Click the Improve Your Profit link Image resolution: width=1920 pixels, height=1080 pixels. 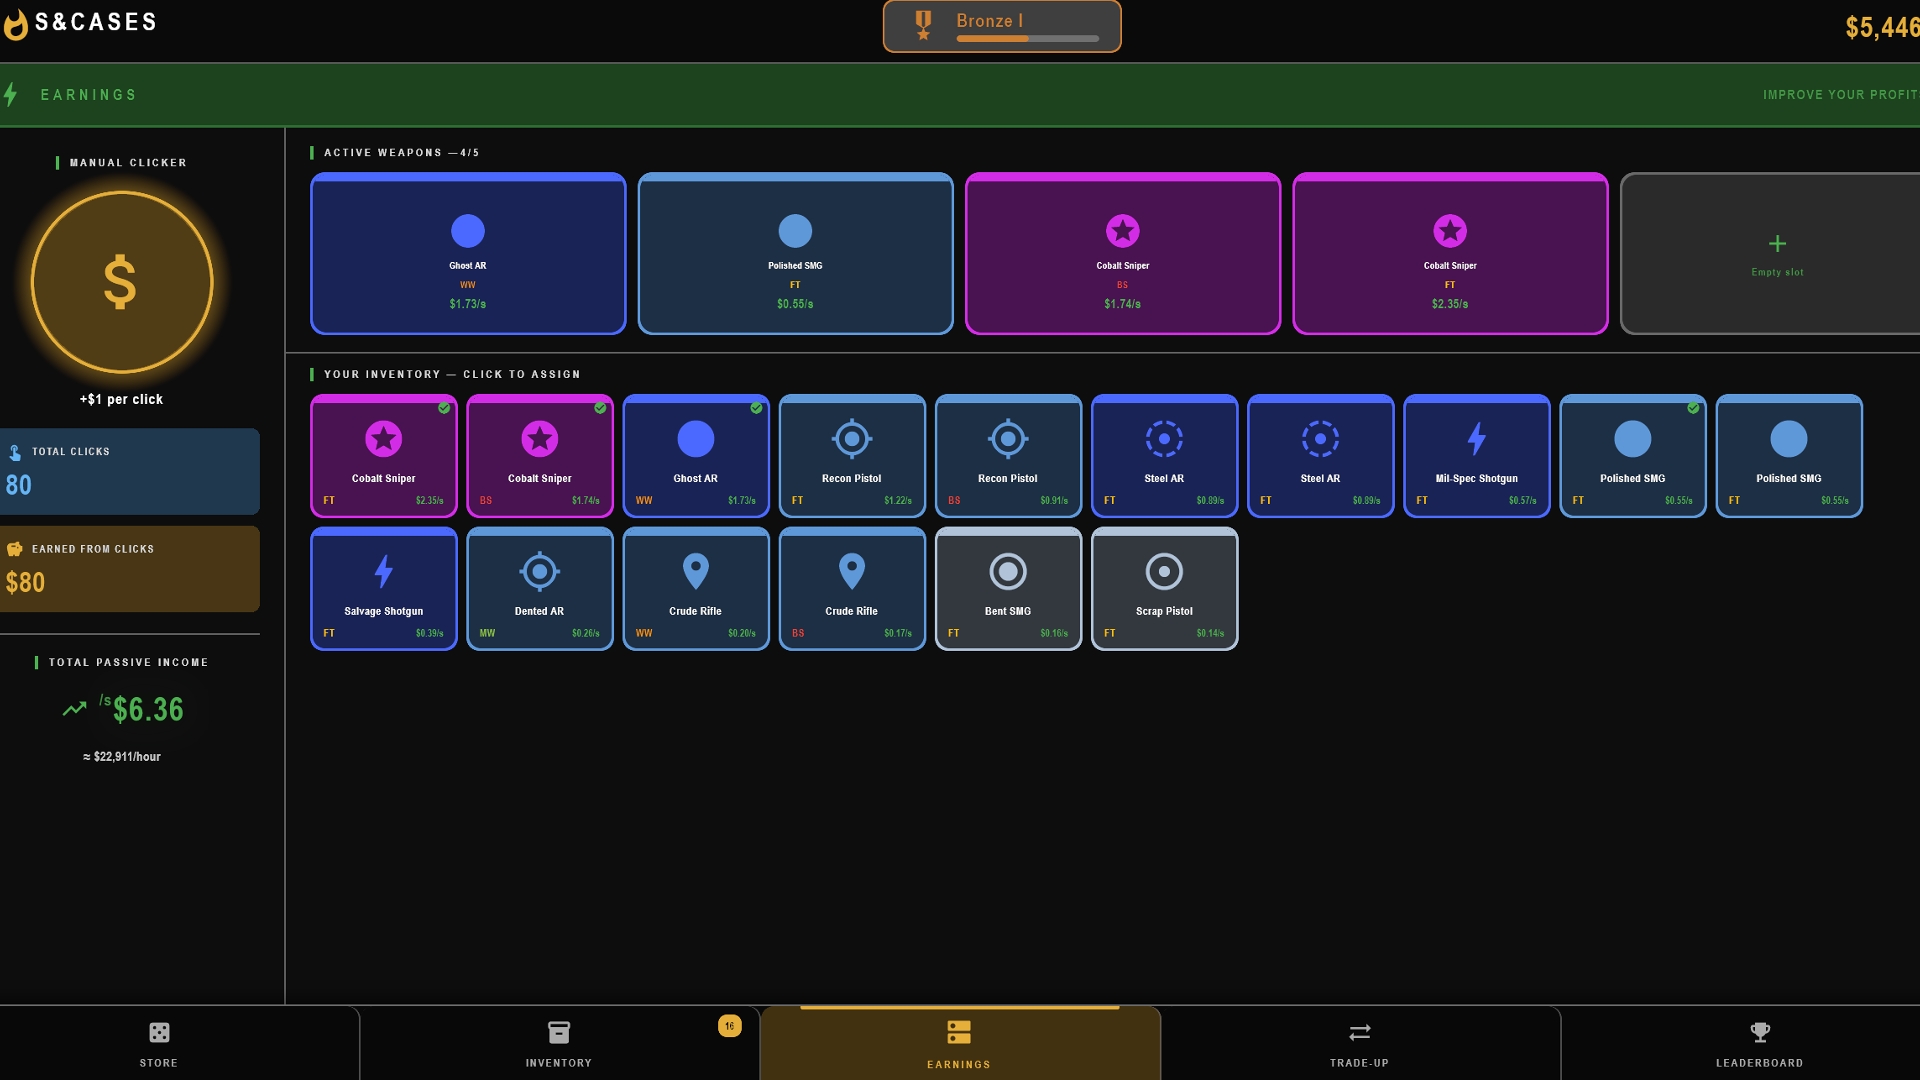[x=1839, y=95]
